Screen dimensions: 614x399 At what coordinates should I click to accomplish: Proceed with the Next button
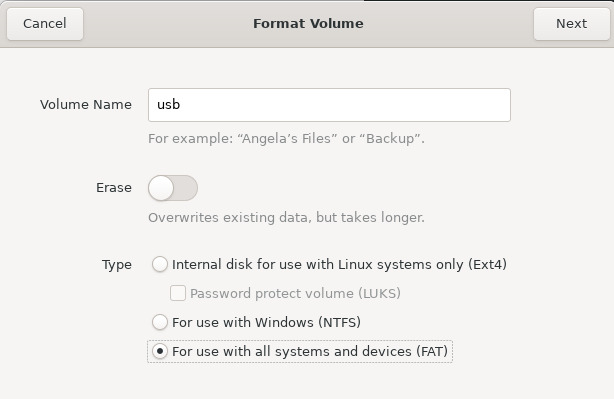coord(571,23)
